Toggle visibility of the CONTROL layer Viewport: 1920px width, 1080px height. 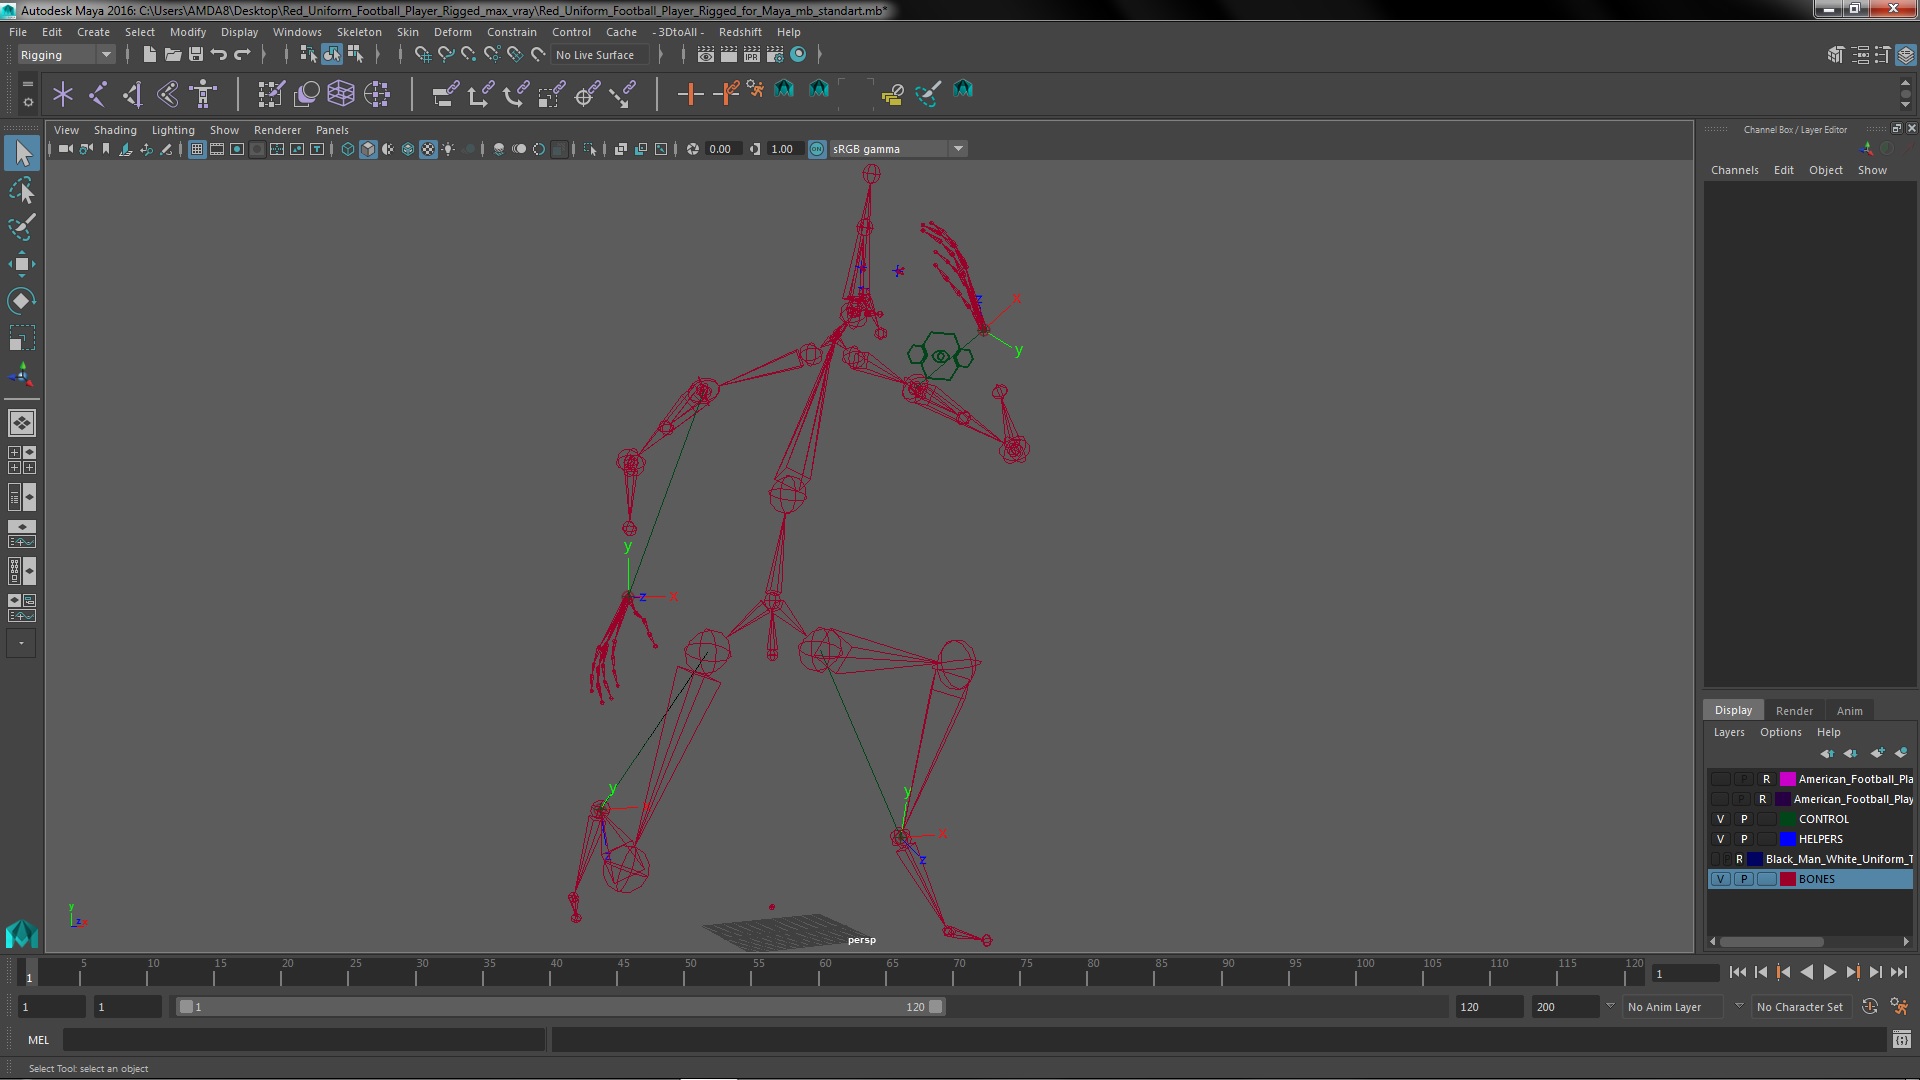click(1721, 819)
